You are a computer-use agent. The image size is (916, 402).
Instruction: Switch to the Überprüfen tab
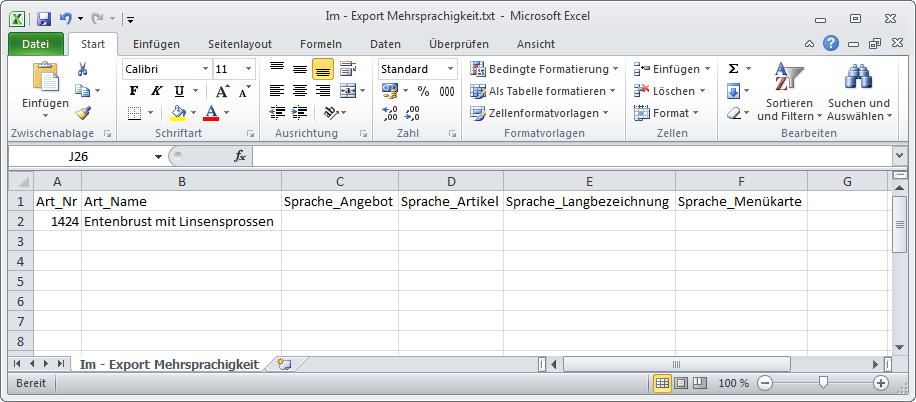[459, 44]
